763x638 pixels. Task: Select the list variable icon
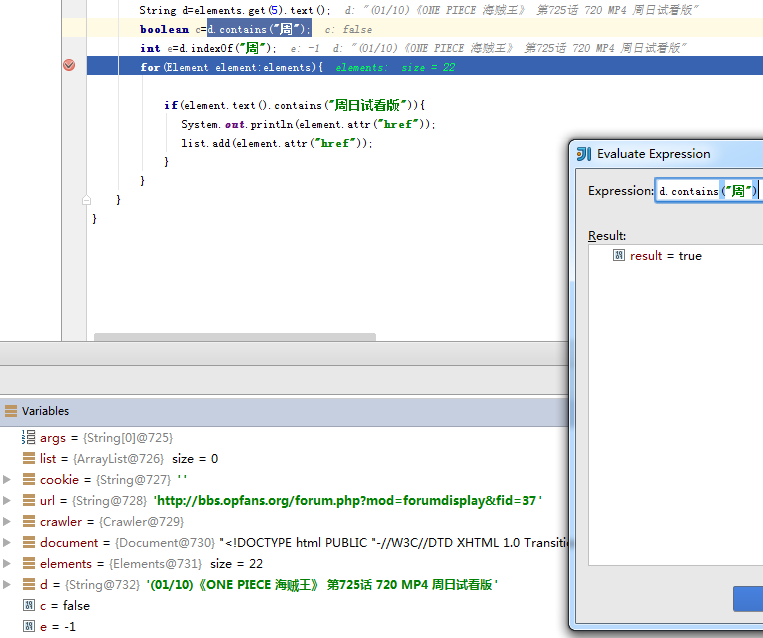click(x=29, y=458)
